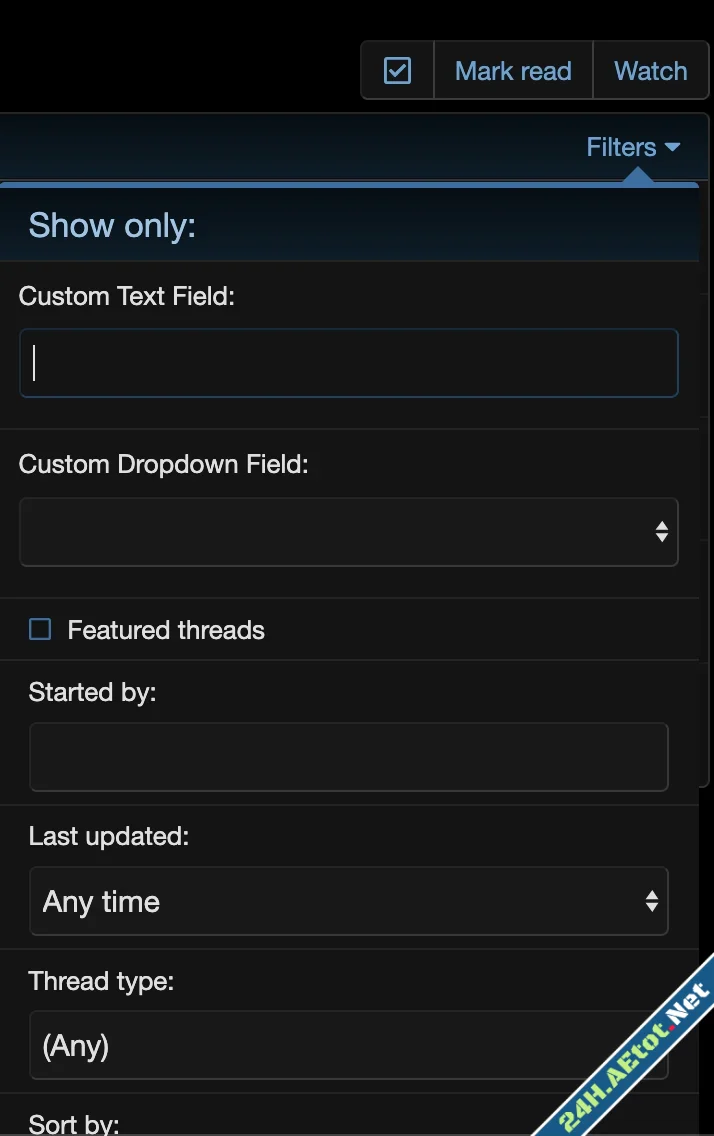Screen dimensions: 714x1136
Task: Click the Sort by label
Action: [x=73, y=1123]
